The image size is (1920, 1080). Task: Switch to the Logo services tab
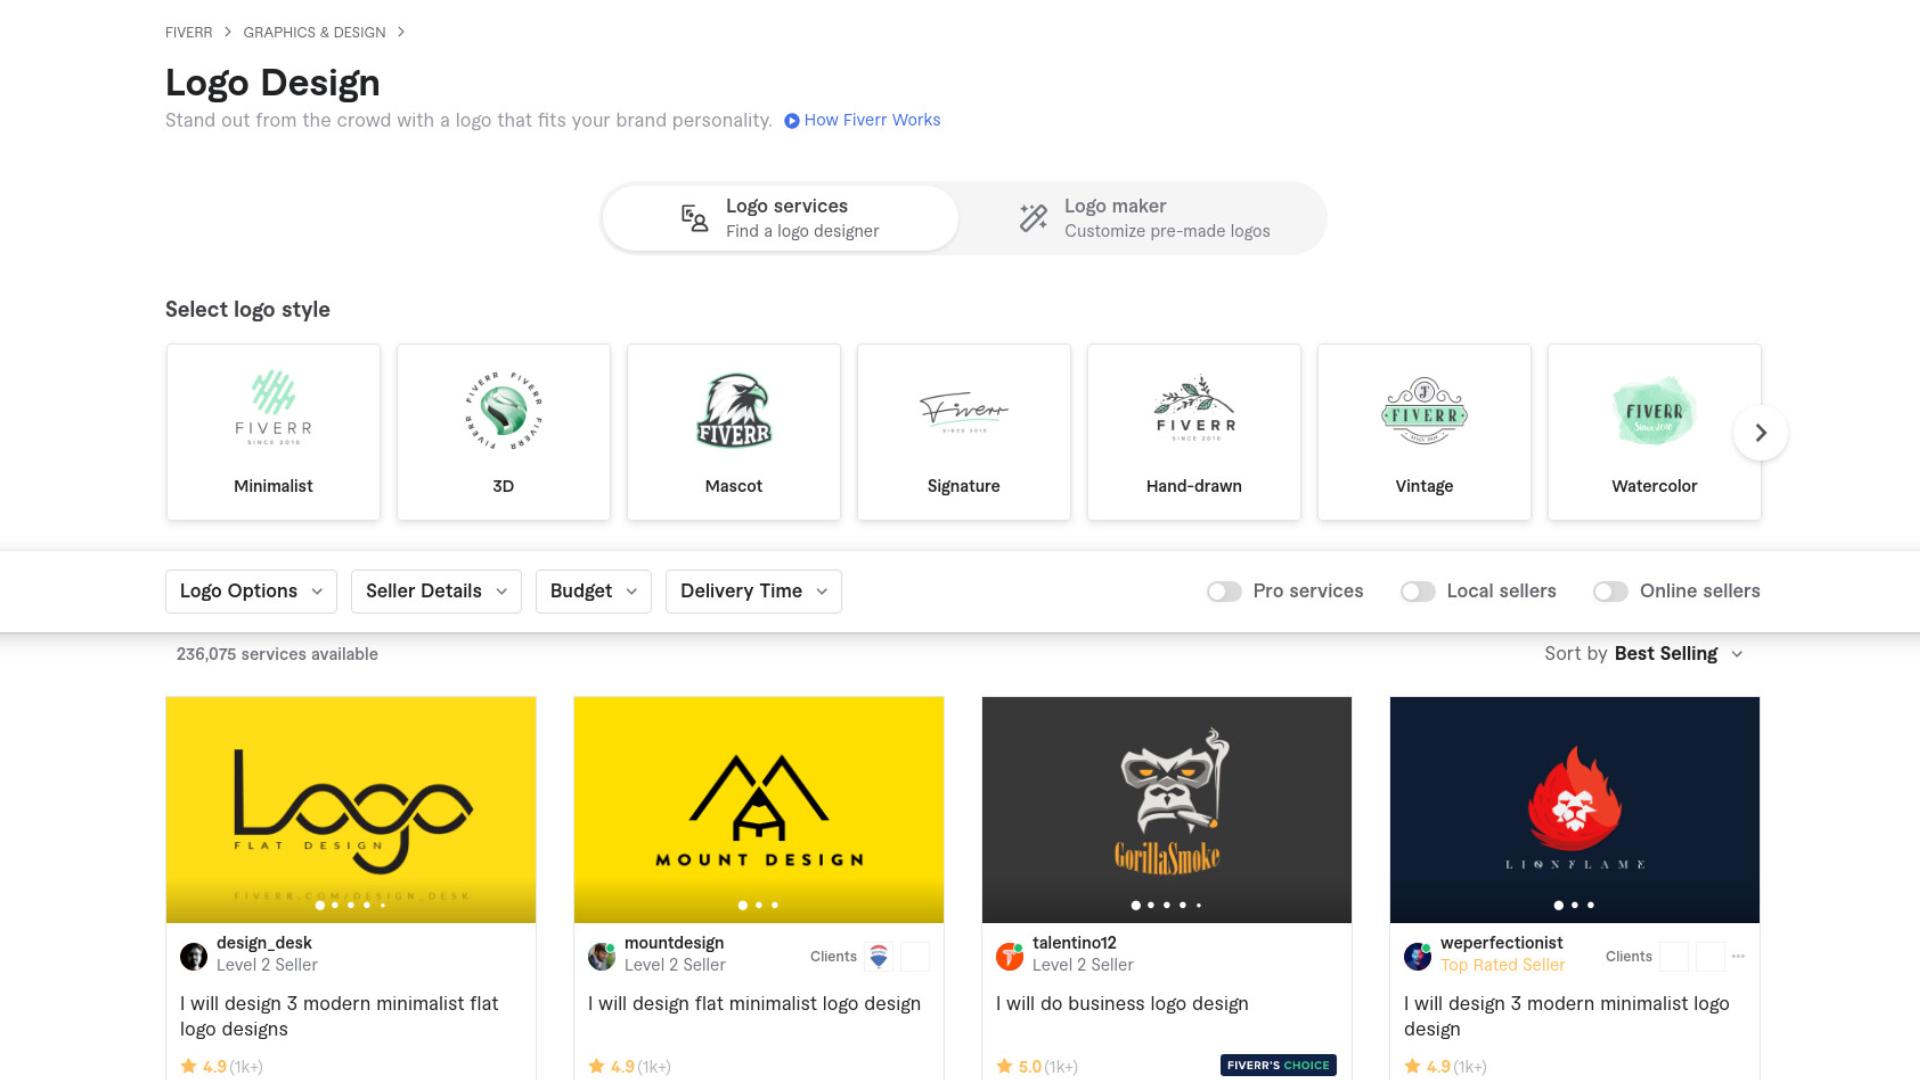pyautogui.click(x=780, y=218)
